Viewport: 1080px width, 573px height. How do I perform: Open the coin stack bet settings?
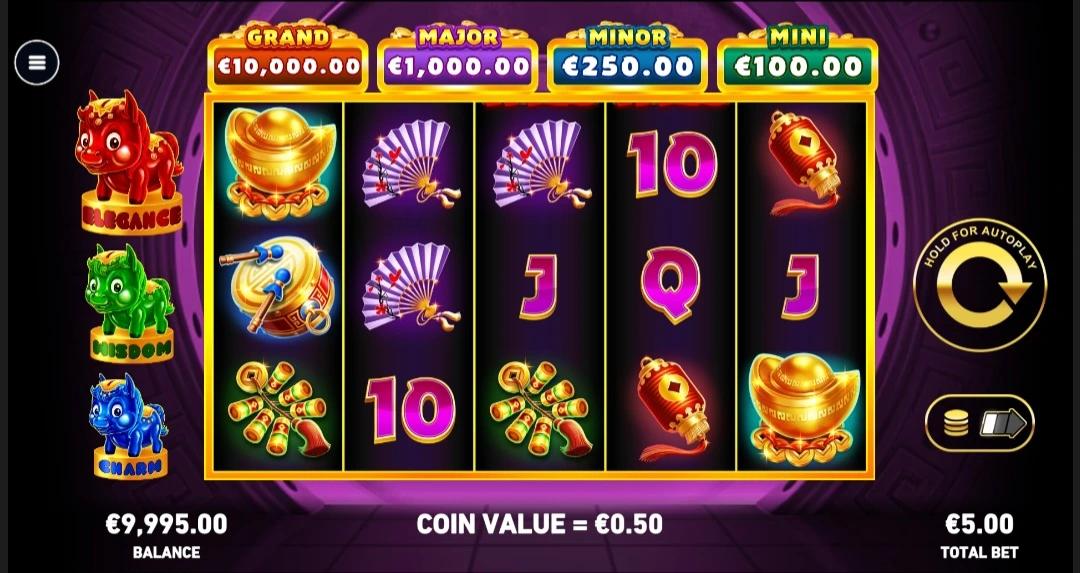[x=979, y=423]
